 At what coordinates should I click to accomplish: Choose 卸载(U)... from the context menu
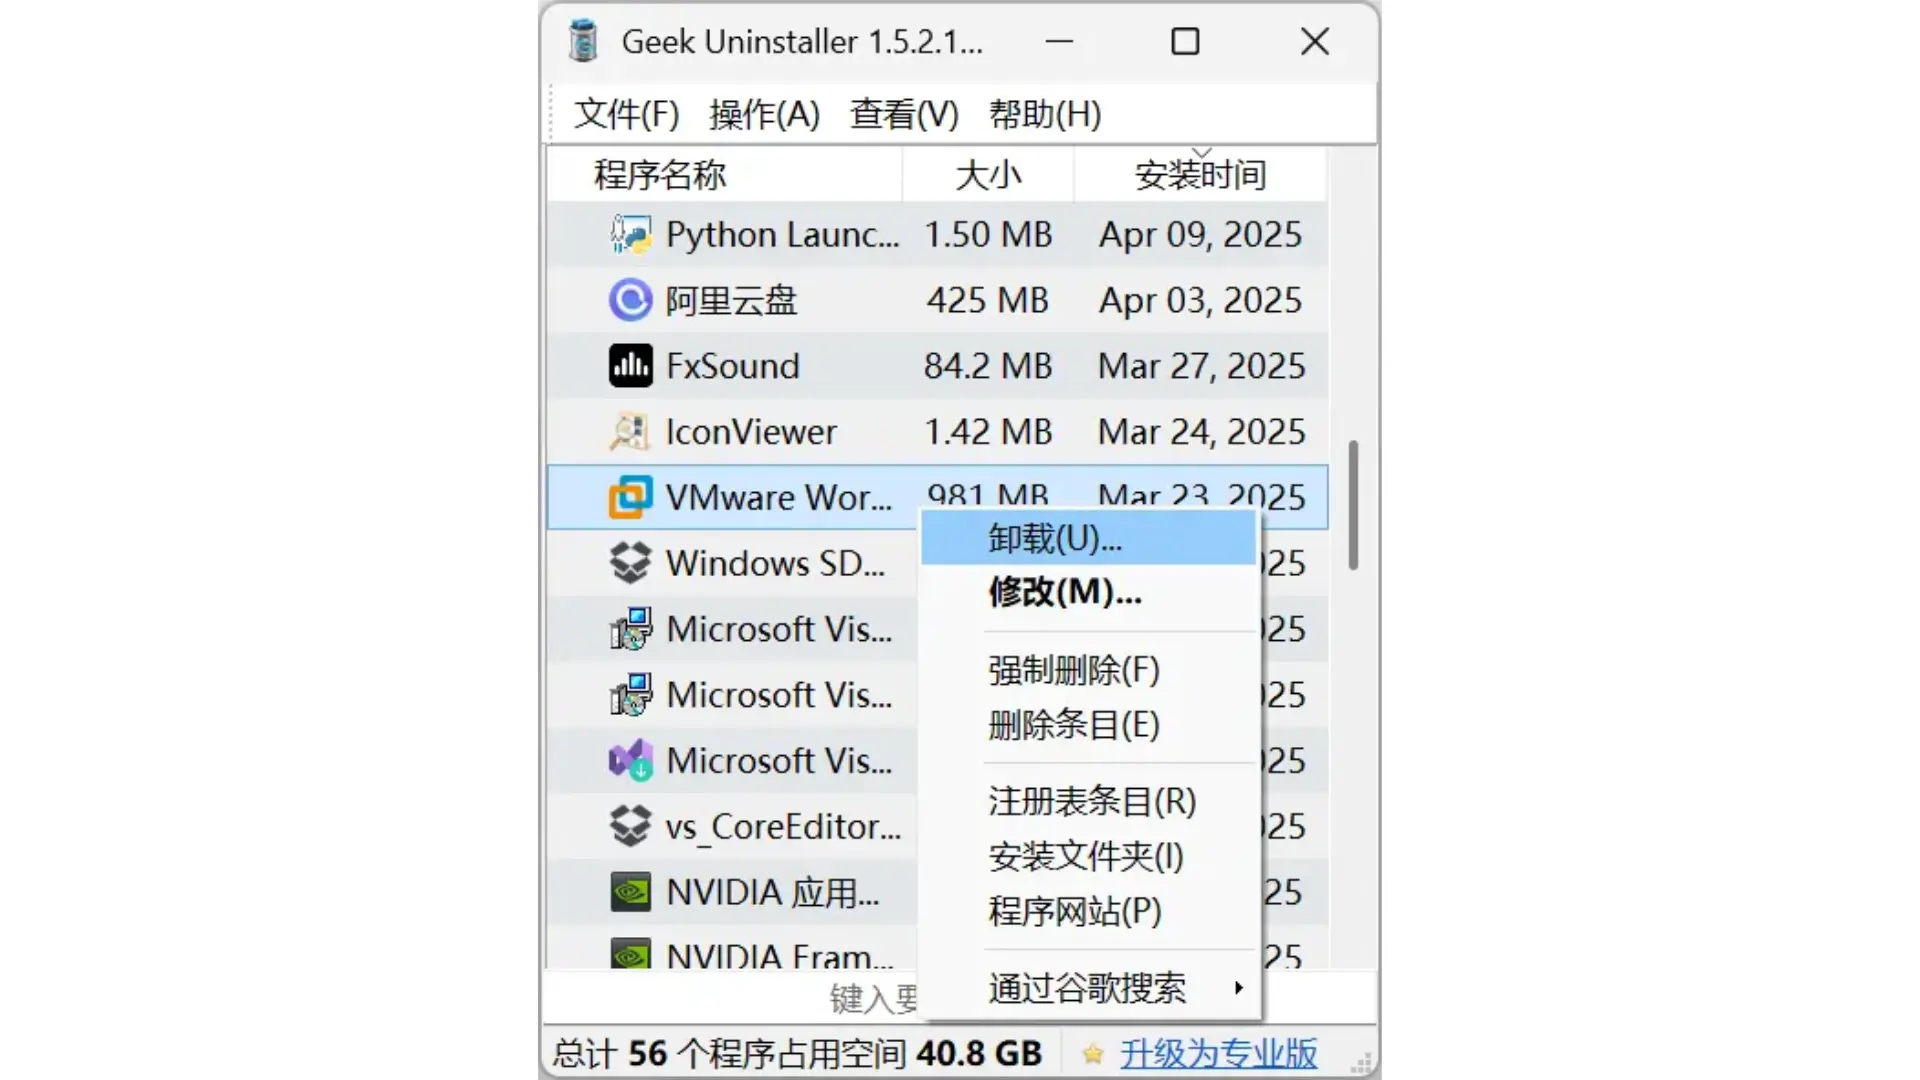tap(1088, 538)
